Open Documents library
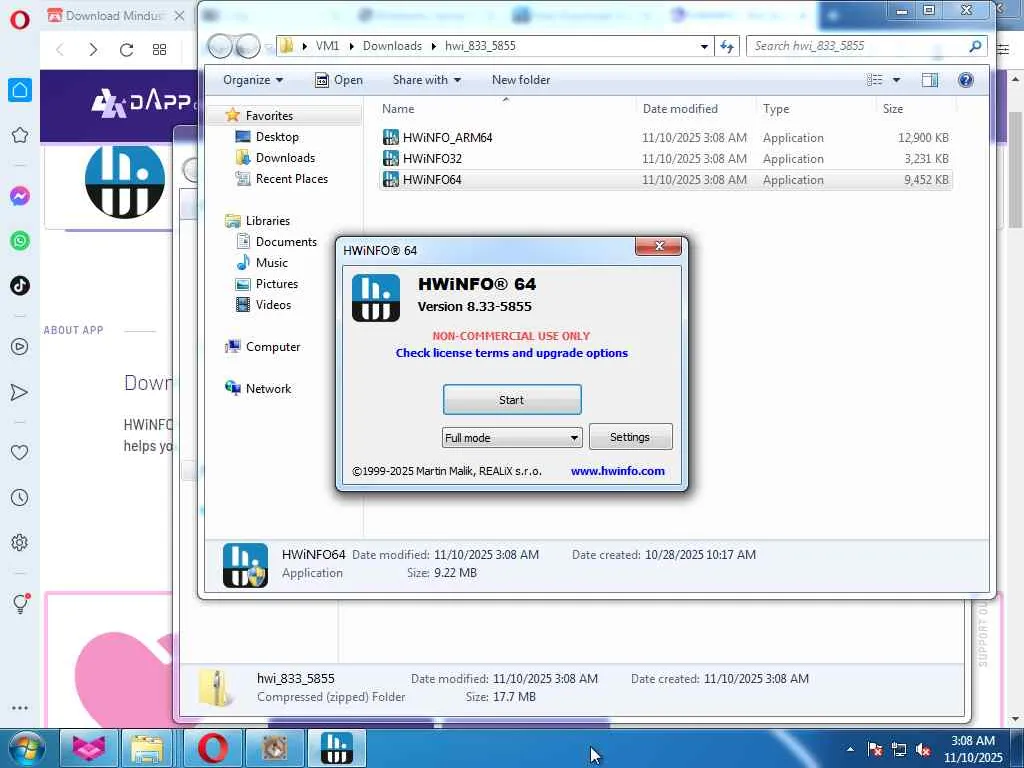1024x768 pixels. coord(286,242)
